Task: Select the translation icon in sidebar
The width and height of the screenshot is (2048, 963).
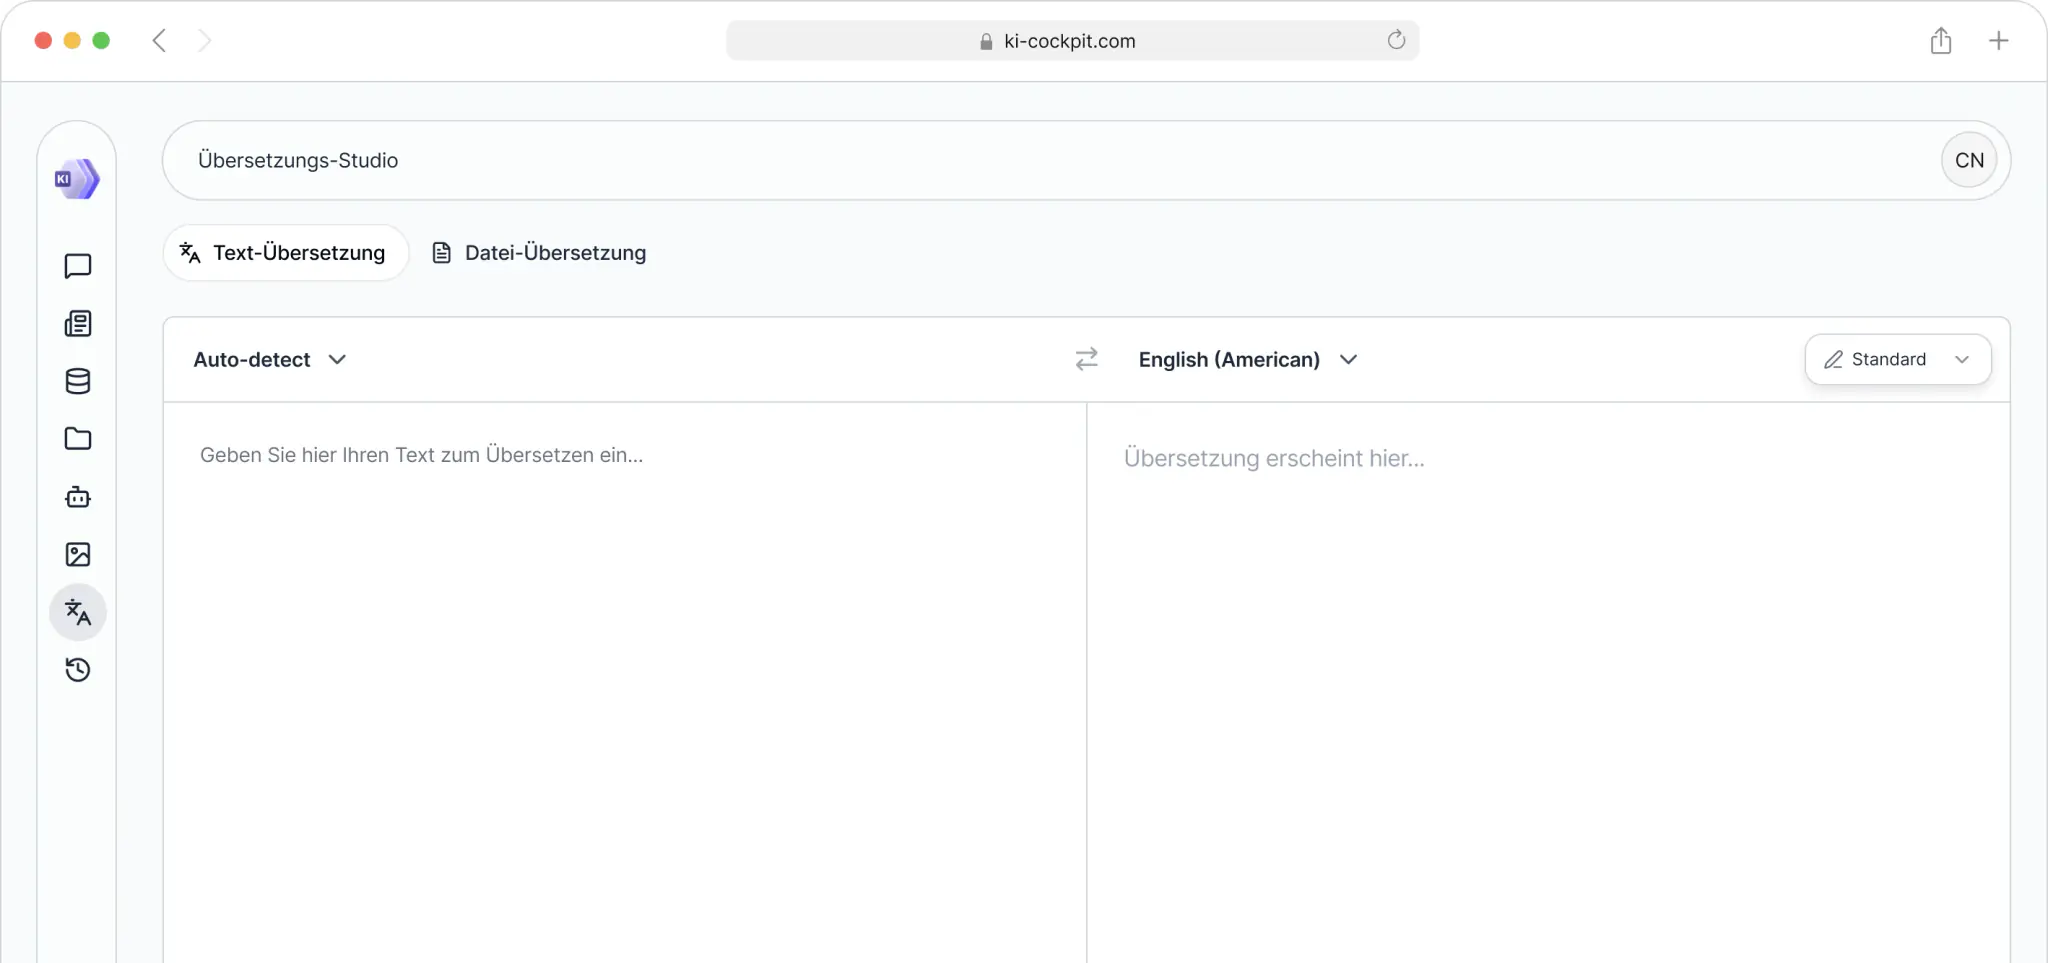Action: click(78, 612)
